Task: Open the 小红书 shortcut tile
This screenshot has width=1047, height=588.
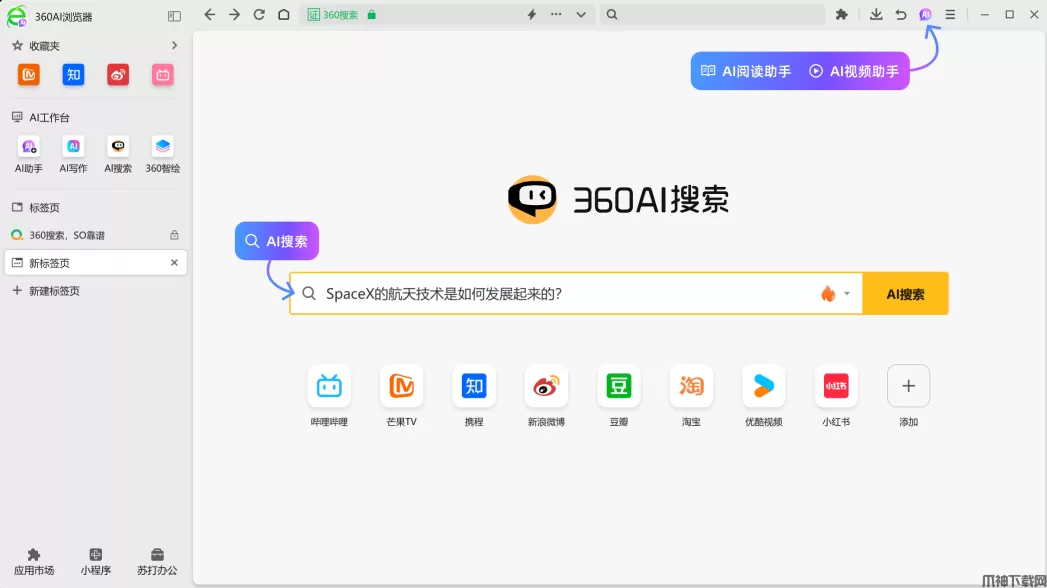Action: click(836, 386)
